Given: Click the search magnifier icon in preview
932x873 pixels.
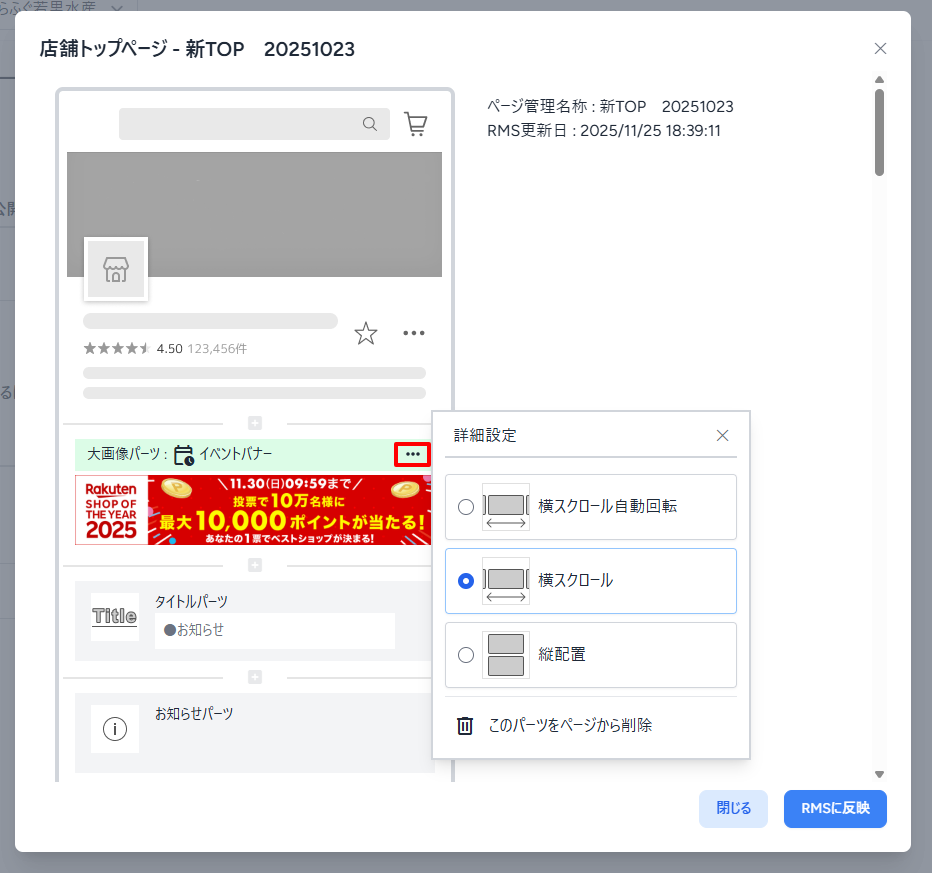Looking at the screenshot, I should point(370,124).
